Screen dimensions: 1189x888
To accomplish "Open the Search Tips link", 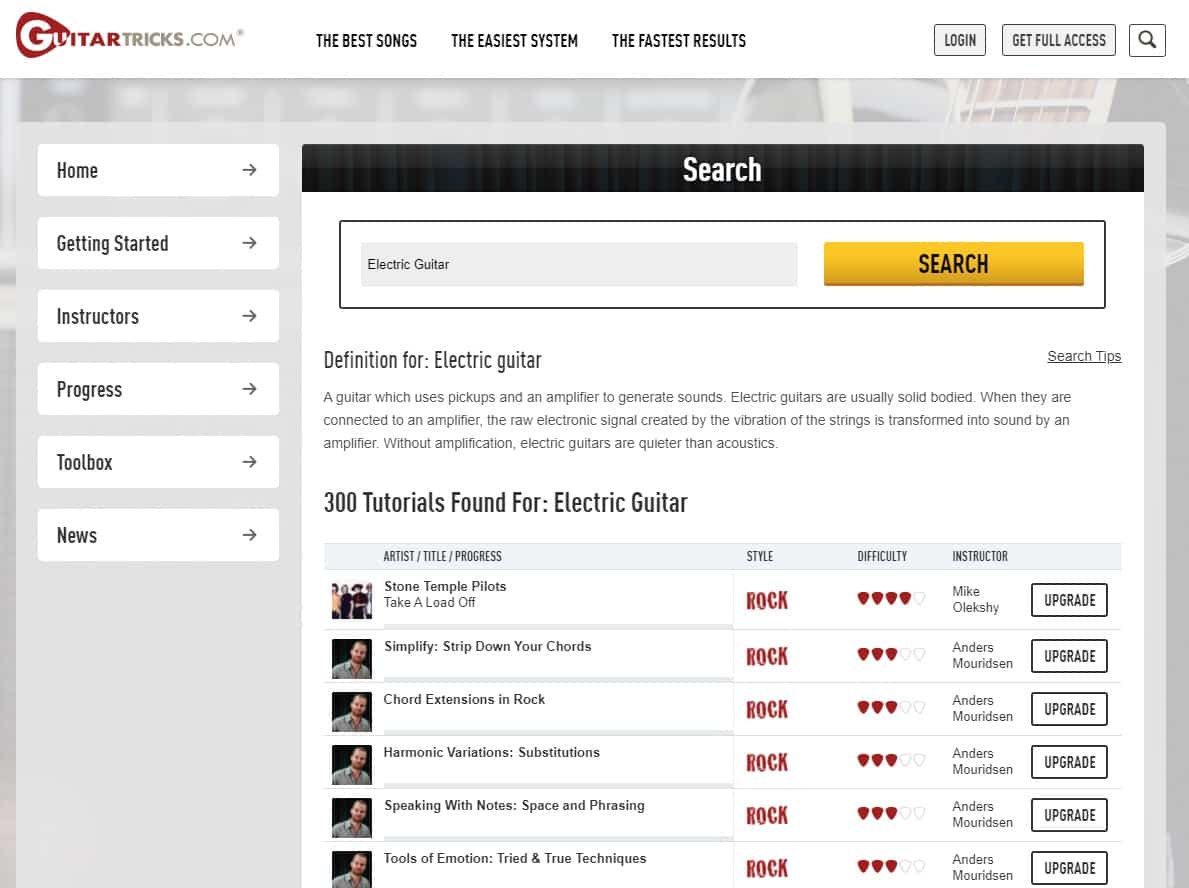I will 1084,356.
